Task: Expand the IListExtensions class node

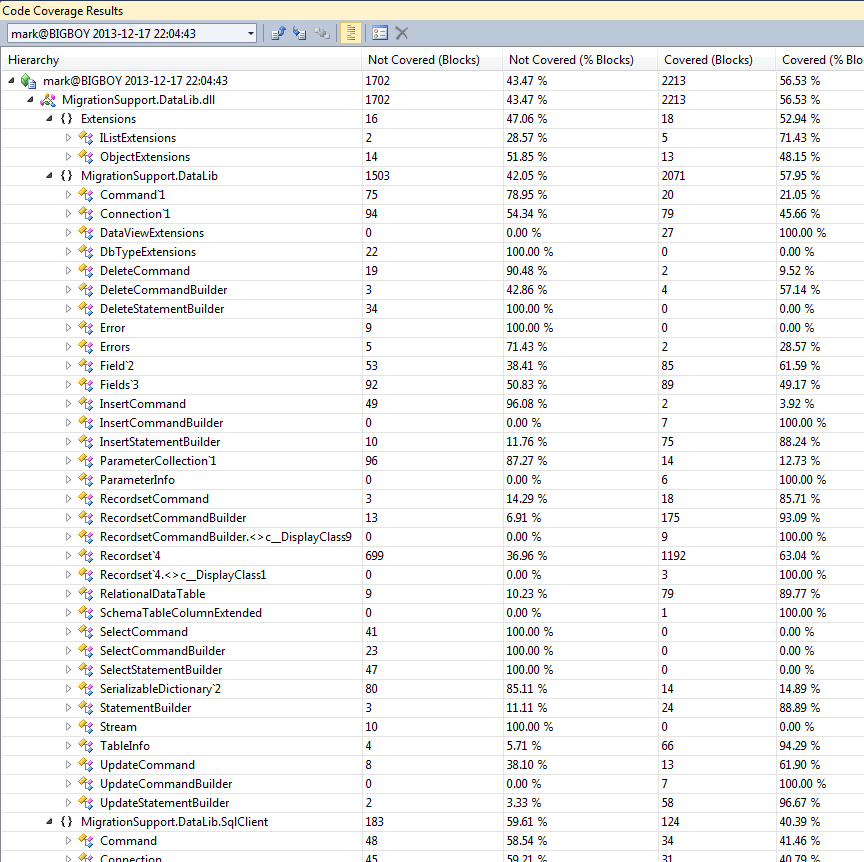Action: (69, 138)
